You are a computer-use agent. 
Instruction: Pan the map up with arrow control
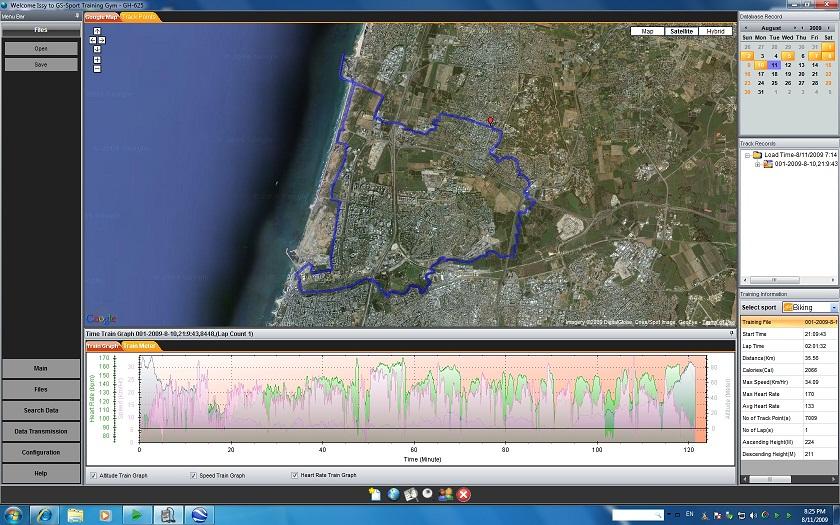tap(97, 31)
